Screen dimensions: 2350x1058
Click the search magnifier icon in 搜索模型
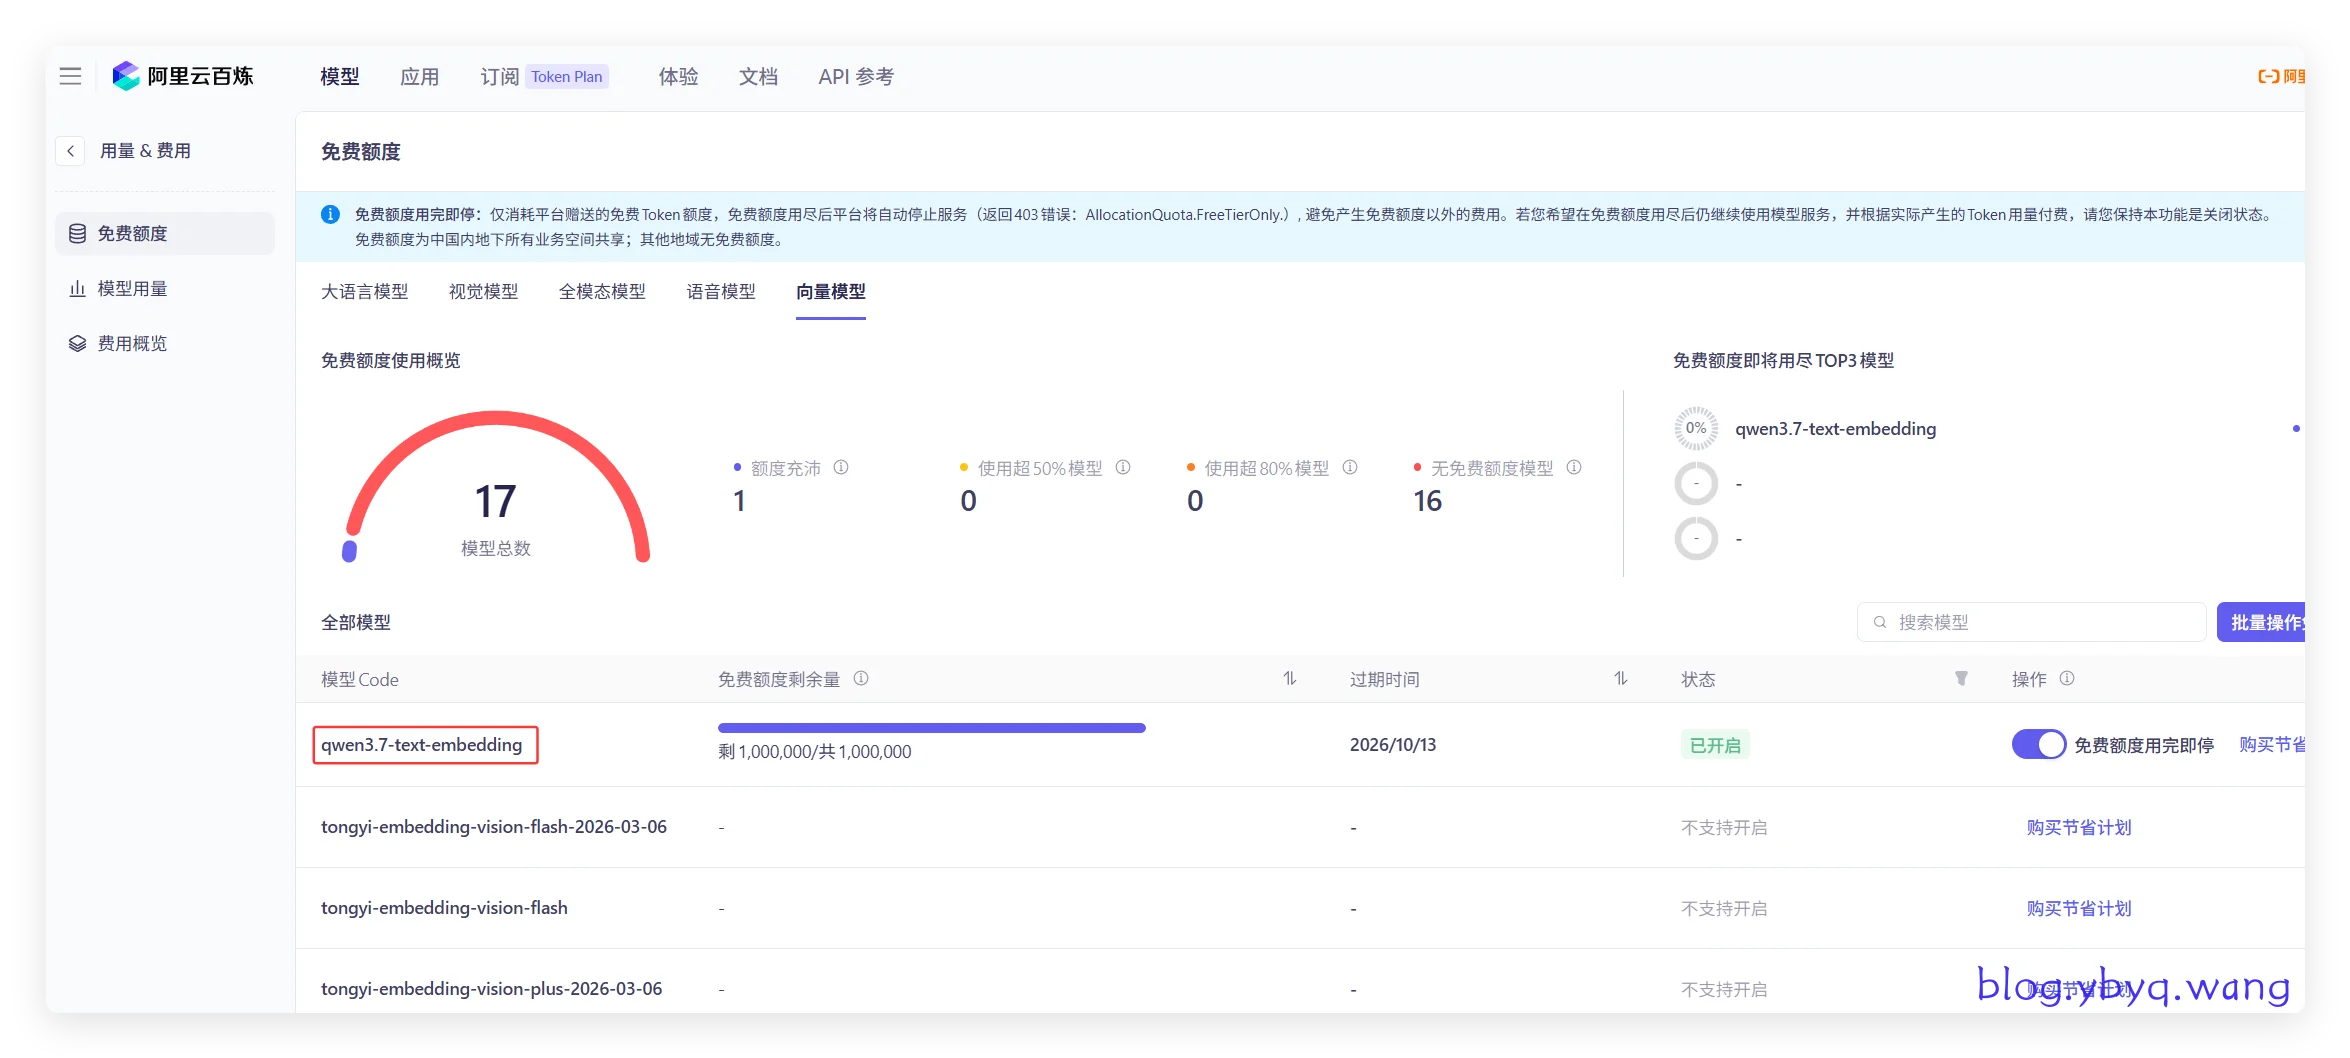coord(1880,622)
